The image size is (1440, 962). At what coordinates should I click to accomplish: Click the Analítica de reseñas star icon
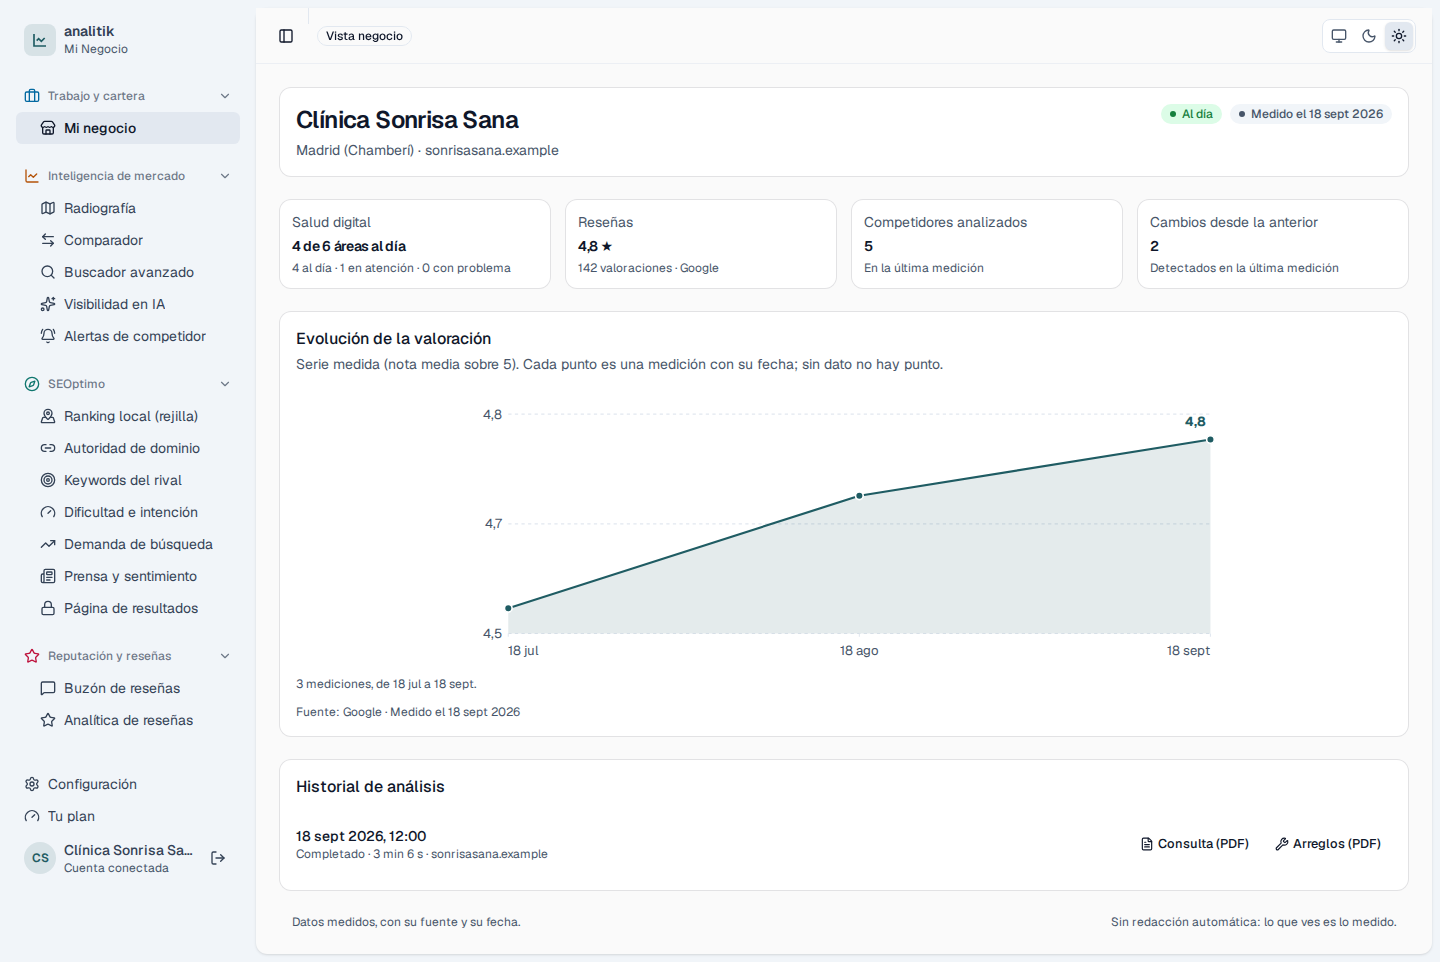[48, 720]
